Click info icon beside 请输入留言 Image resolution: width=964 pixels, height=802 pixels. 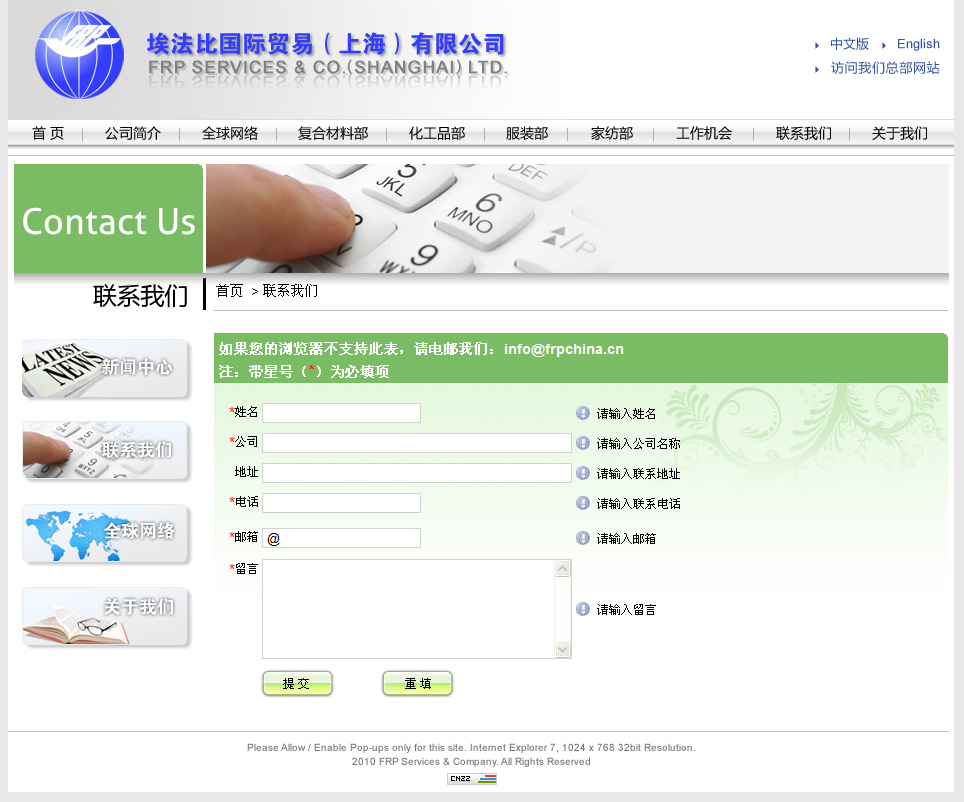583,609
